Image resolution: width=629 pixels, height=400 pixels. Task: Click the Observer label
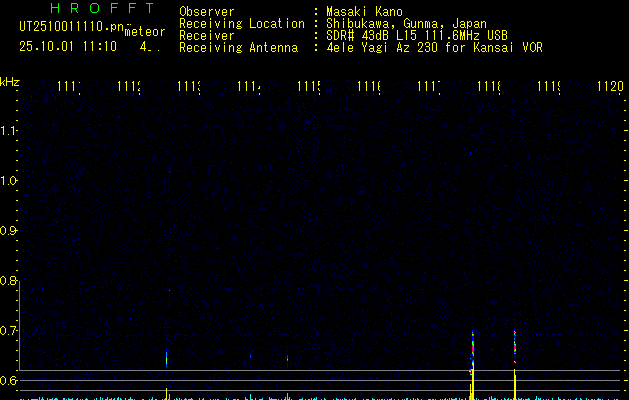[x=207, y=12]
